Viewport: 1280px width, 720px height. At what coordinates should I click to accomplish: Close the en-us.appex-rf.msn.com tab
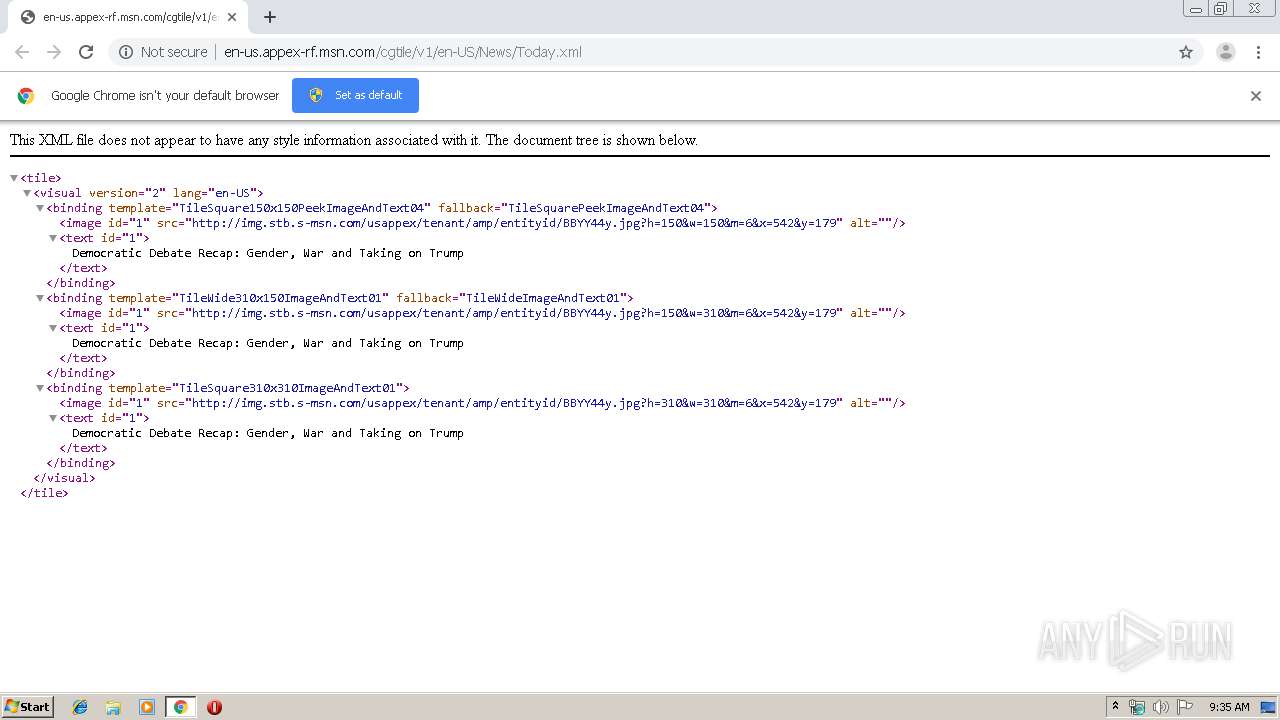click(232, 17)
